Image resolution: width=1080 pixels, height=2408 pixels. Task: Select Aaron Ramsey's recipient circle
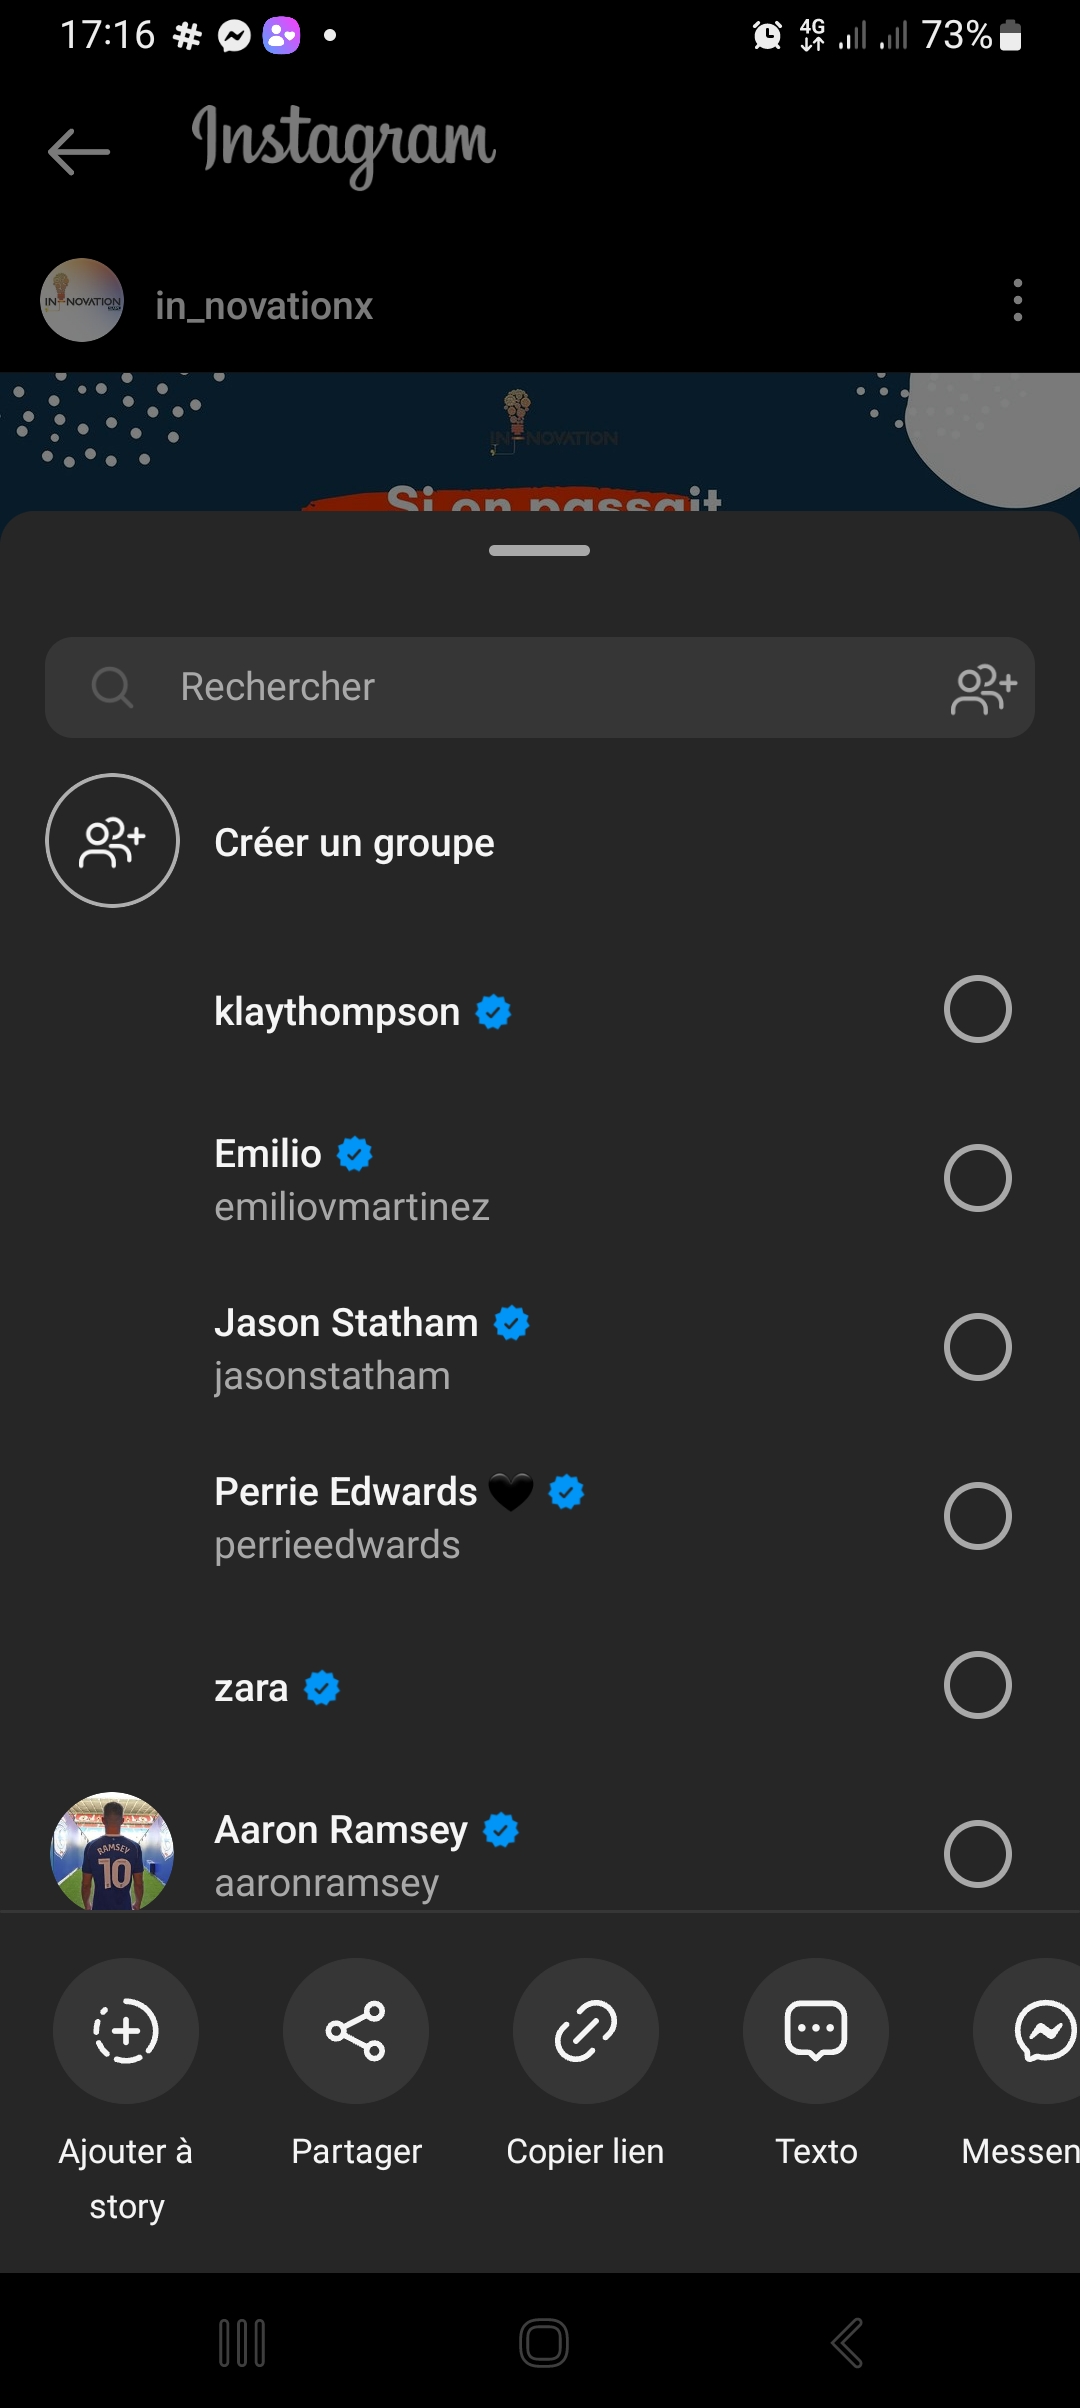[x=977, y=1854]
